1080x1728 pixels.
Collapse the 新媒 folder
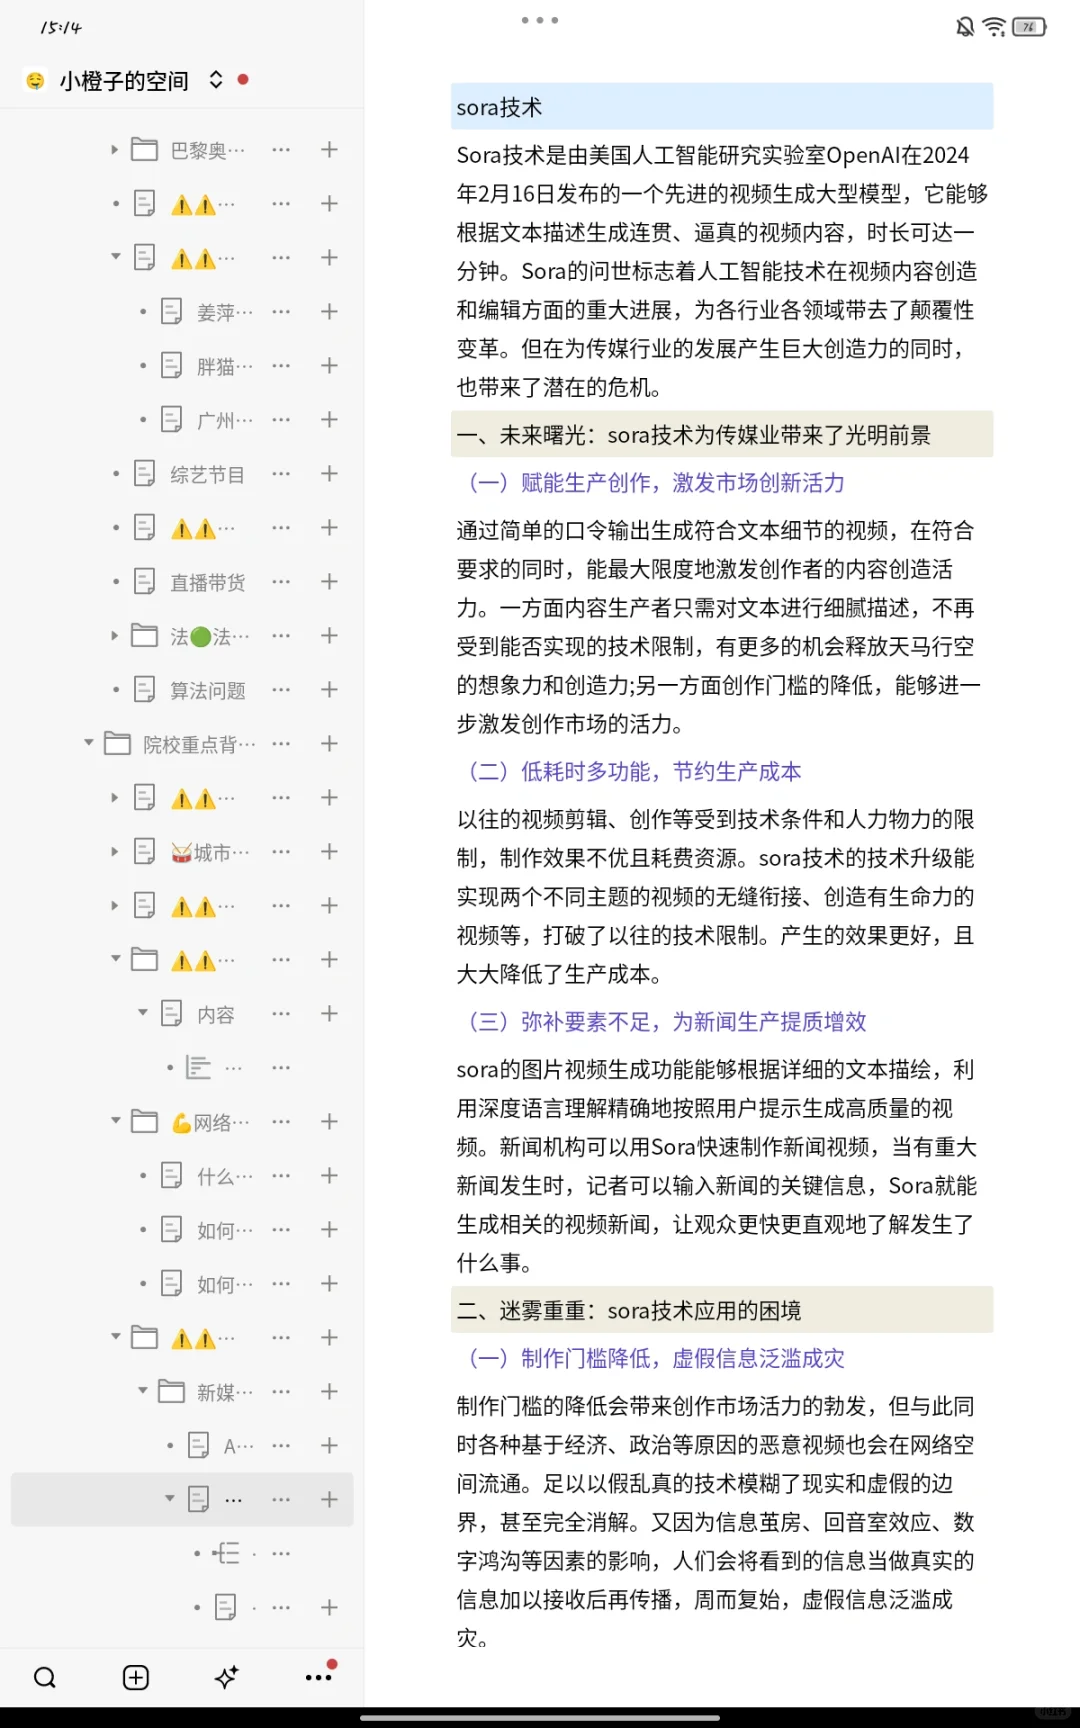(x=142, y=1391)
